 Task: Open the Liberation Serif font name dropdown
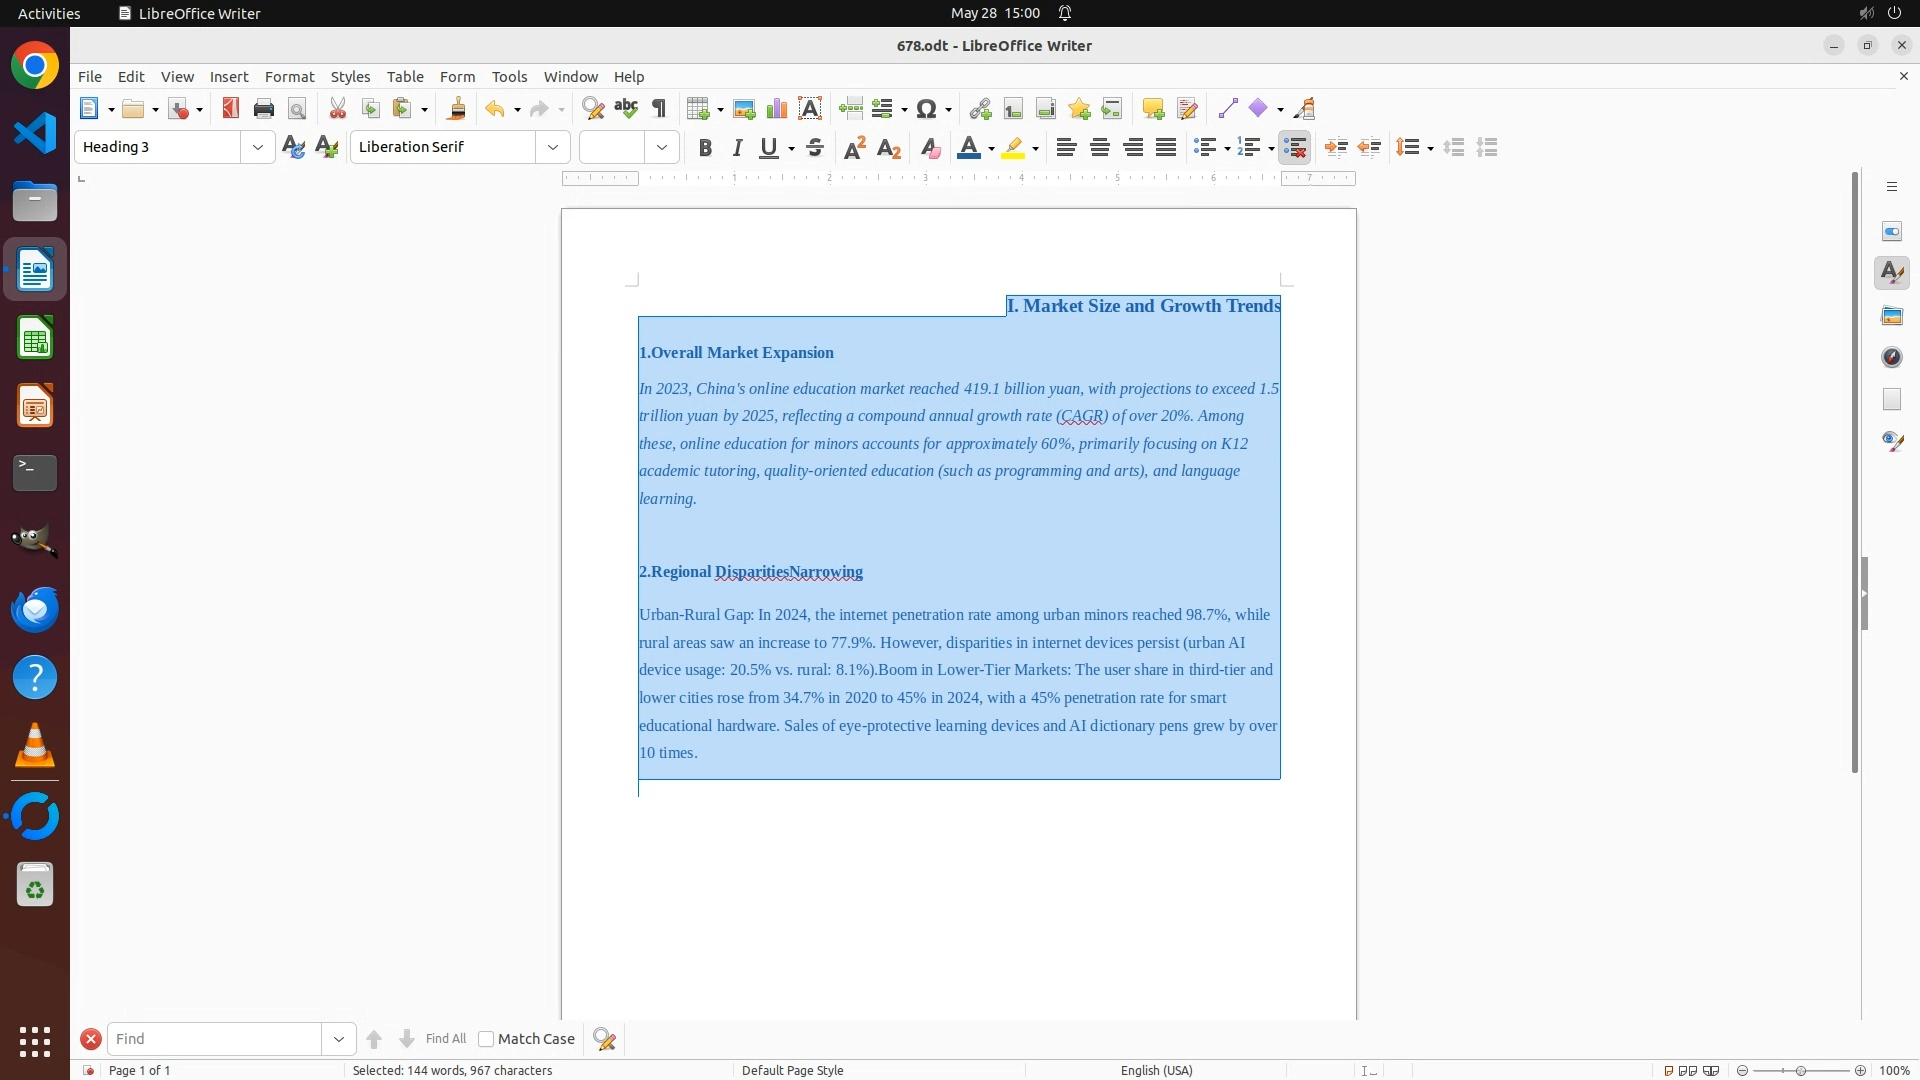(x=553, y=148)
